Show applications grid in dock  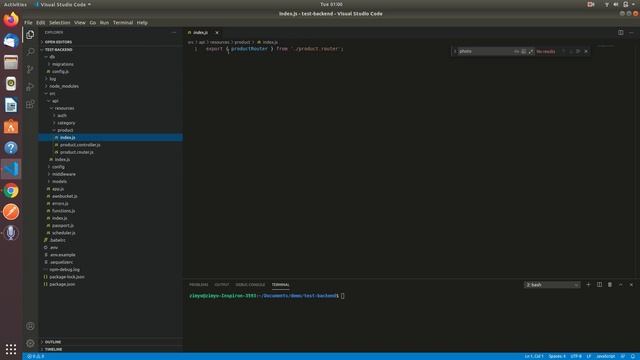11,349
